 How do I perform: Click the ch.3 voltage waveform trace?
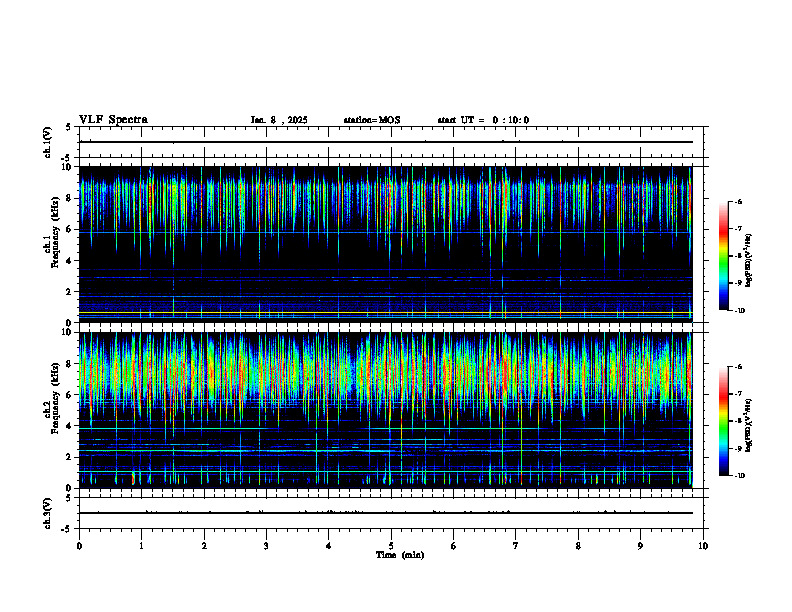386,513
